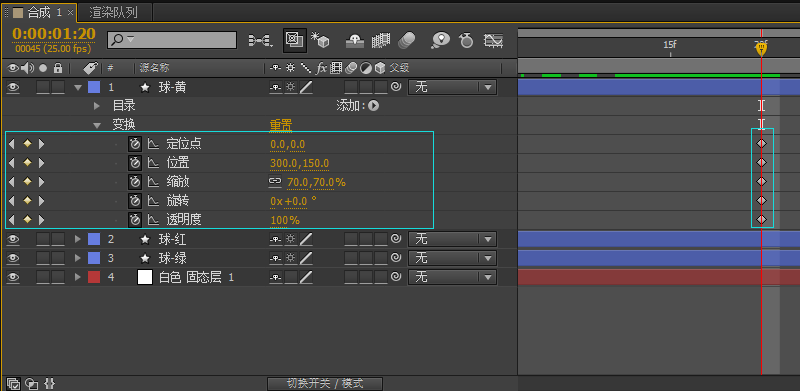800x391 pixels.
Task: Toggle auto-keyframe stopwatch icon in toolbar
Action: tap(466, 40)
